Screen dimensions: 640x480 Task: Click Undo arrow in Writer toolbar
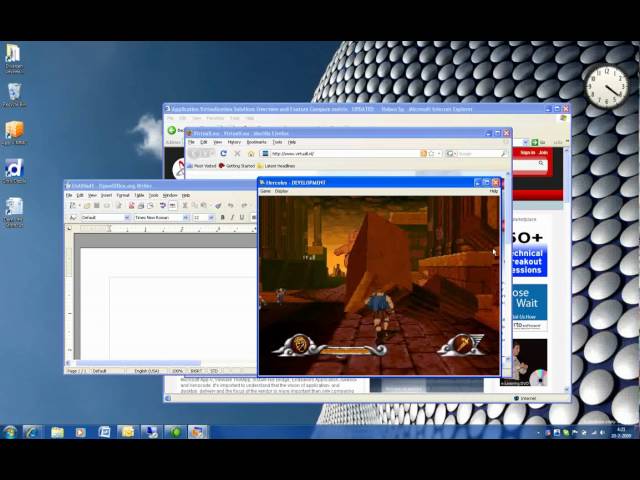pyautogui.click(x=231, y=205)
